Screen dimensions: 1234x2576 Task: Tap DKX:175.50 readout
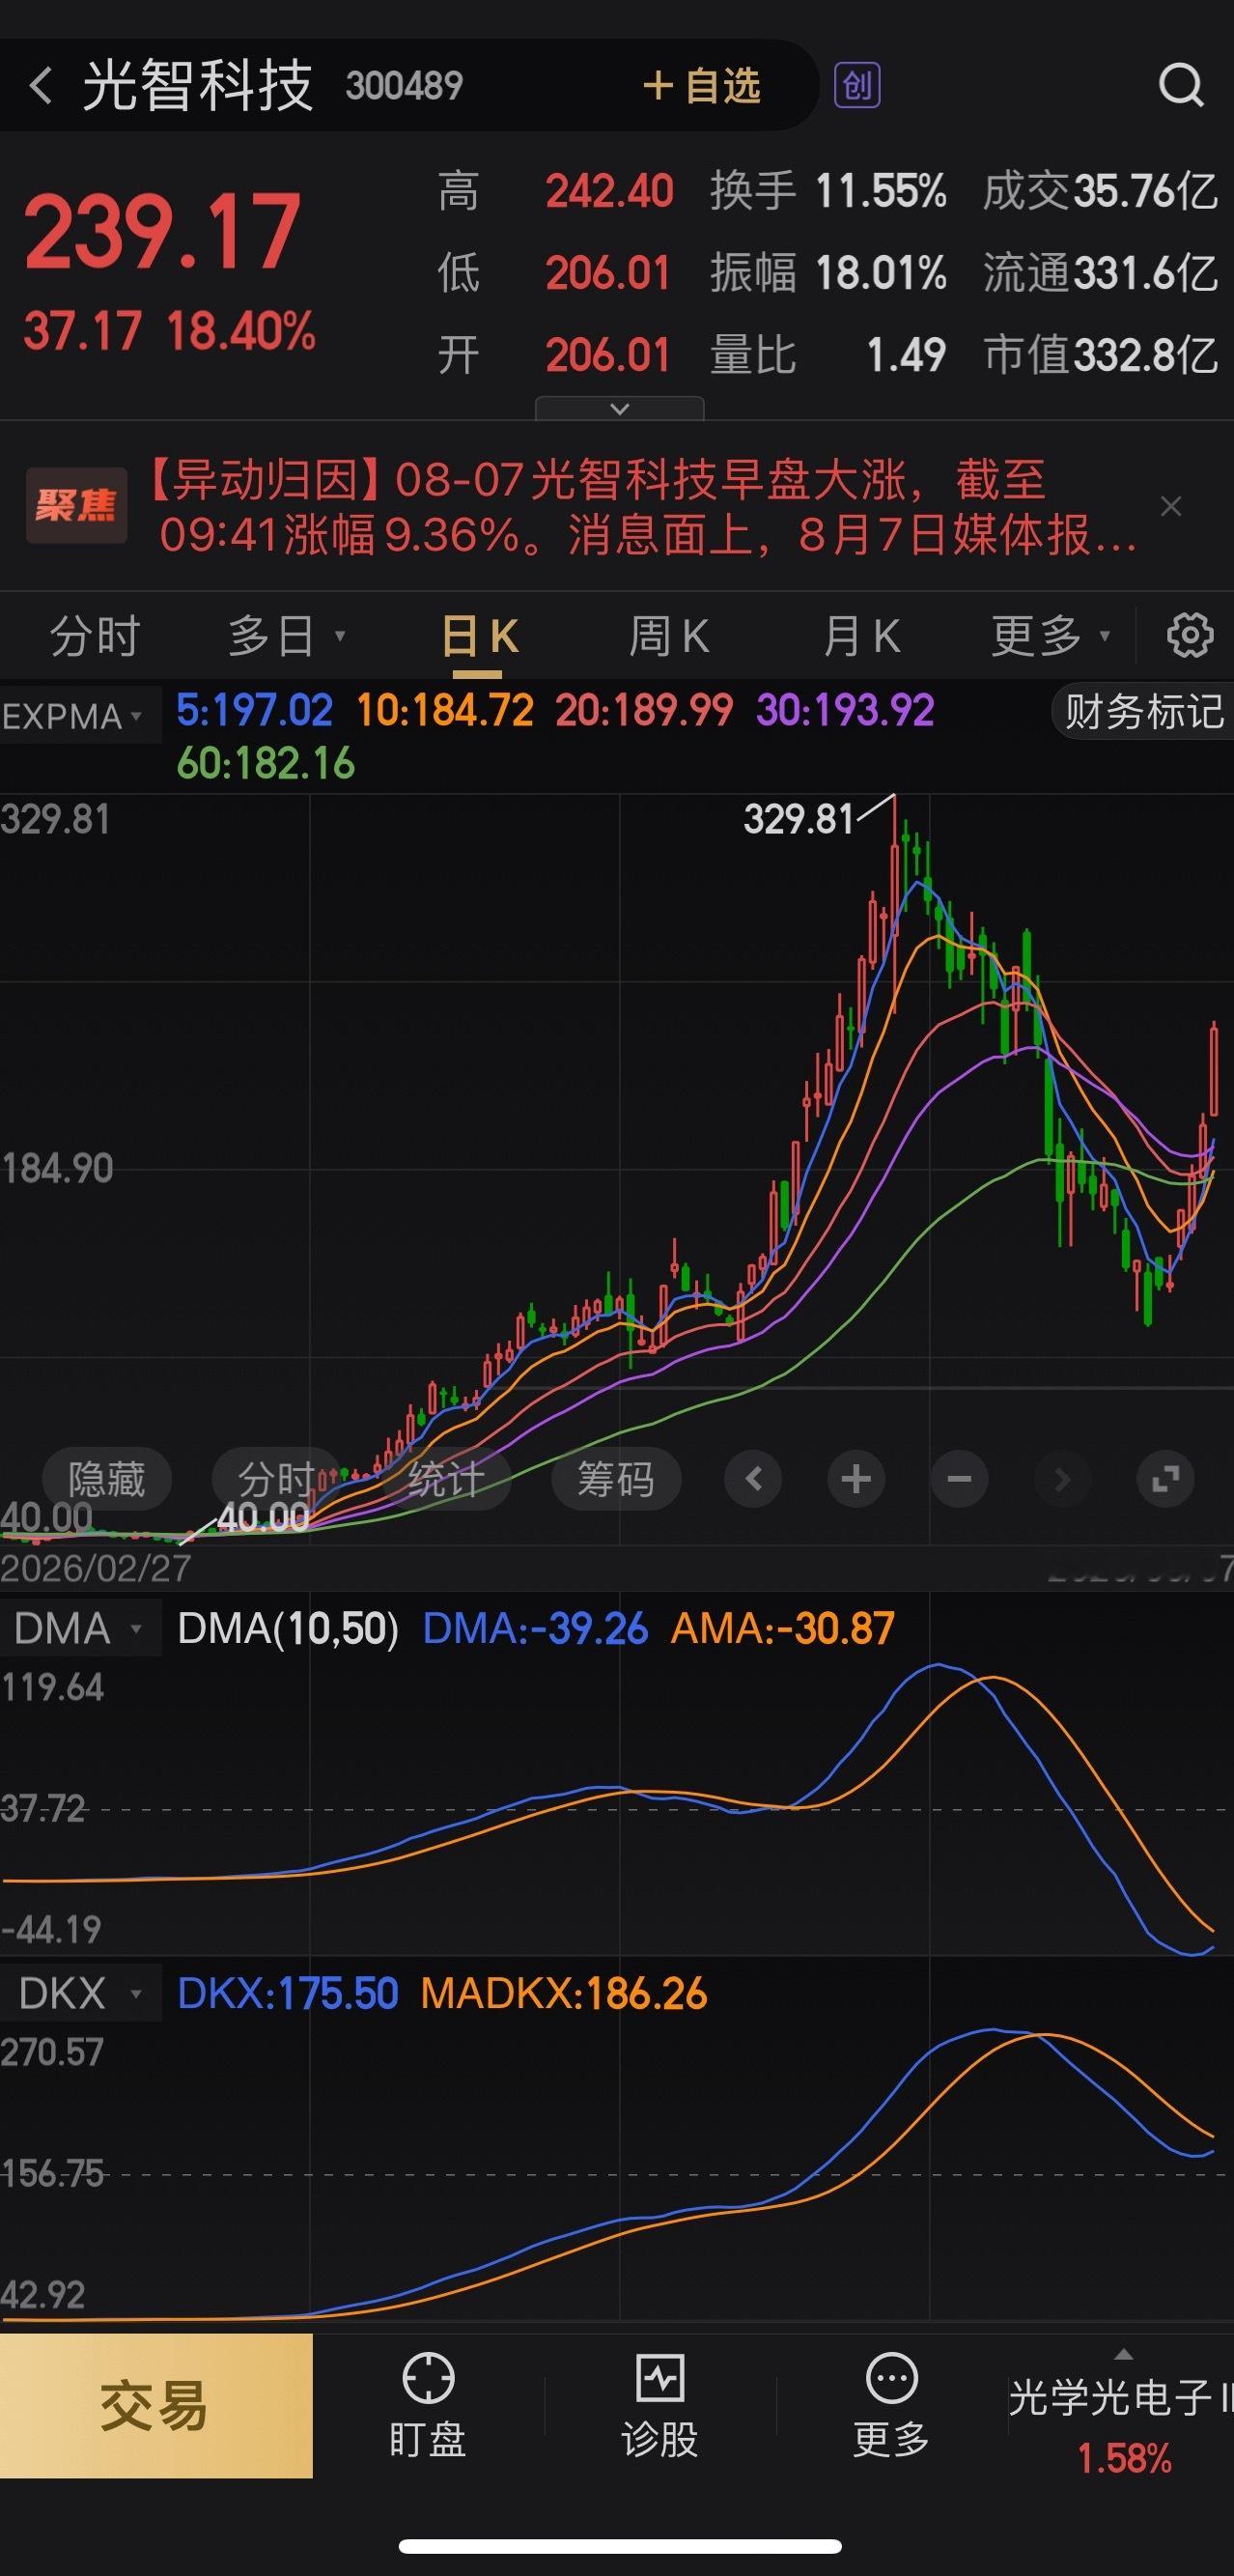[288, 1993]
